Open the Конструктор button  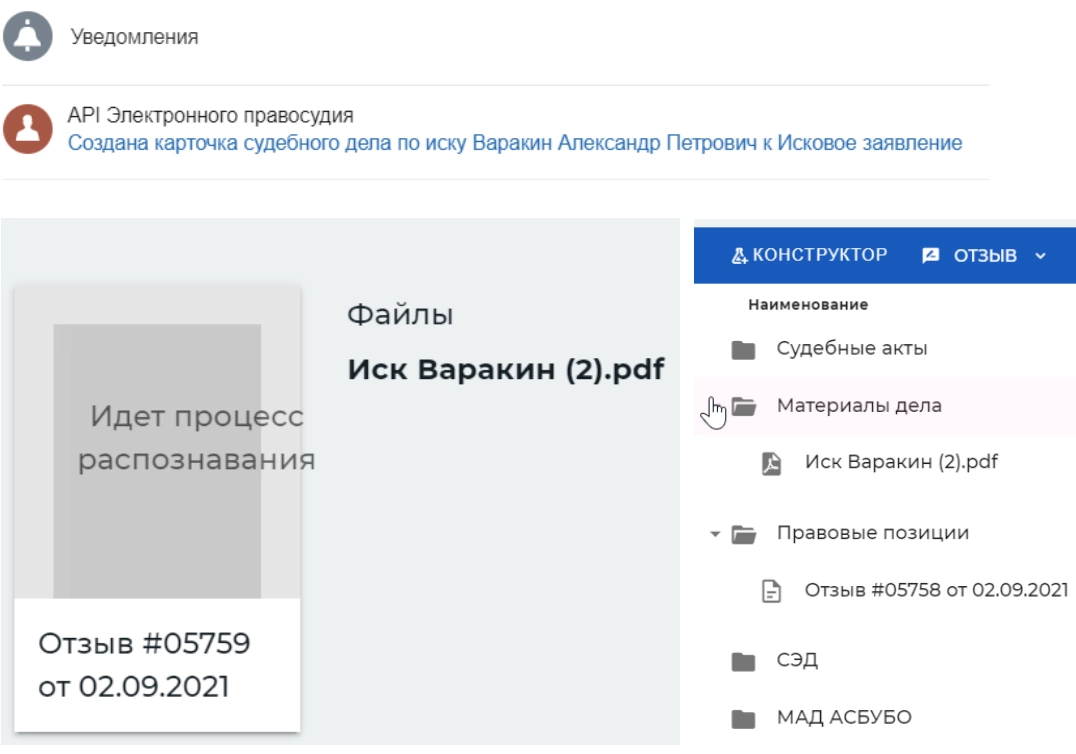[x=810, y=255]
